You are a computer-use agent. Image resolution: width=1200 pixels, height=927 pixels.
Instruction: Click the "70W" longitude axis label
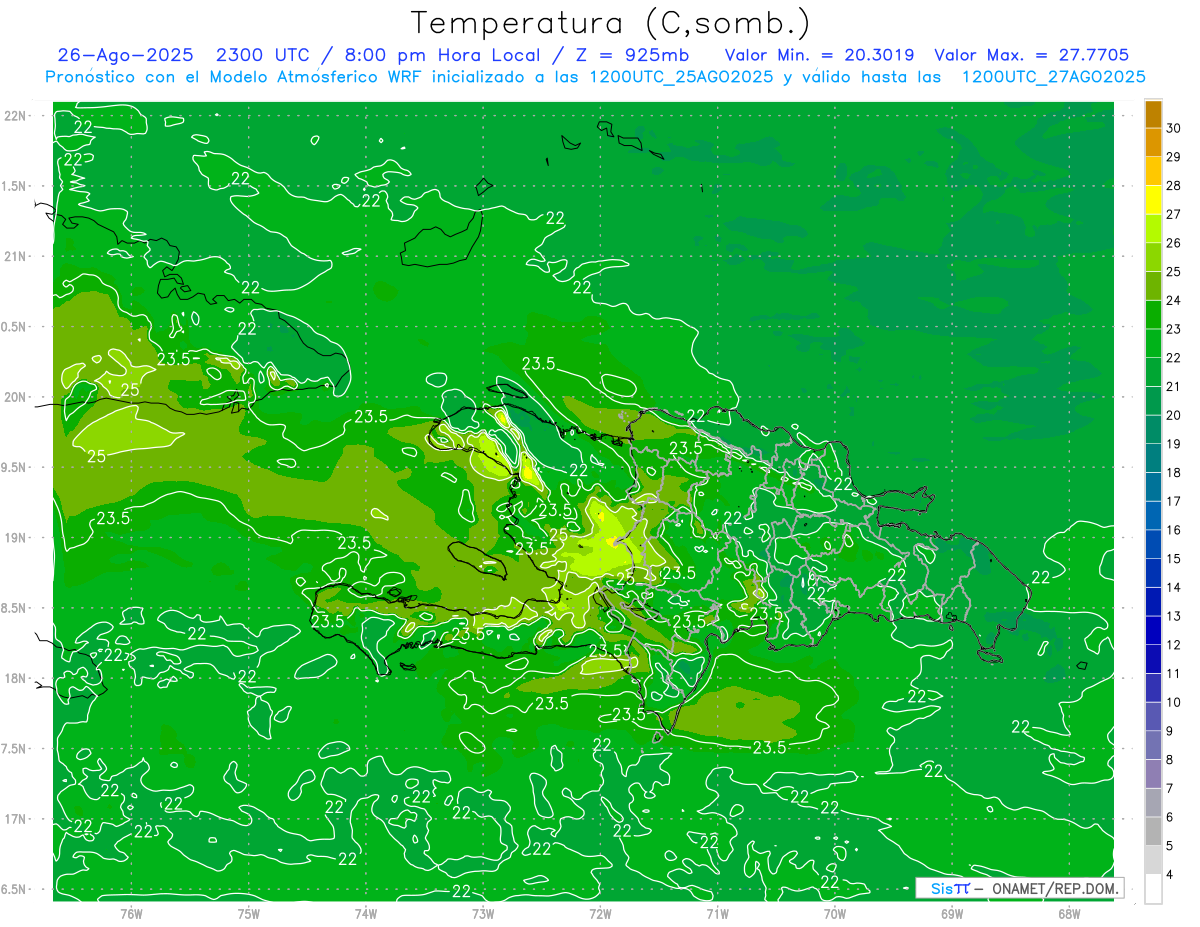point(834,914)
